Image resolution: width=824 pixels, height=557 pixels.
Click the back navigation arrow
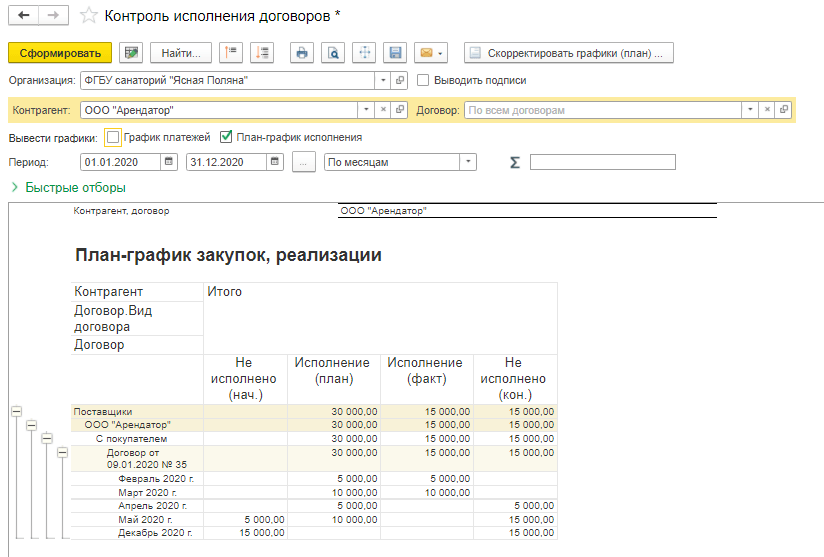tap(24, 16)
